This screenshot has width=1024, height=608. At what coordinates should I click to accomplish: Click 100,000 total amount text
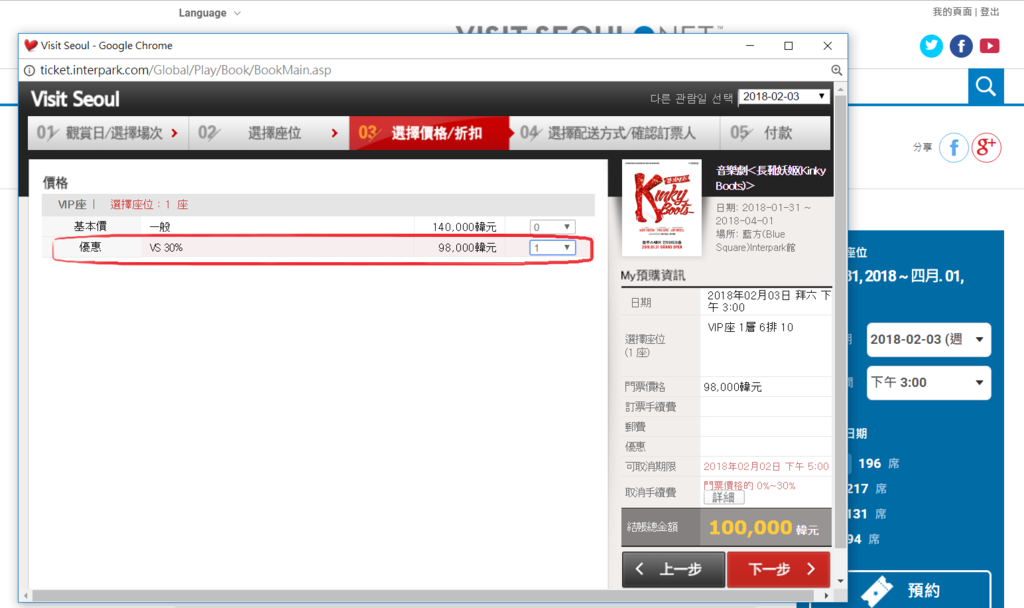(x=750, y=527)
